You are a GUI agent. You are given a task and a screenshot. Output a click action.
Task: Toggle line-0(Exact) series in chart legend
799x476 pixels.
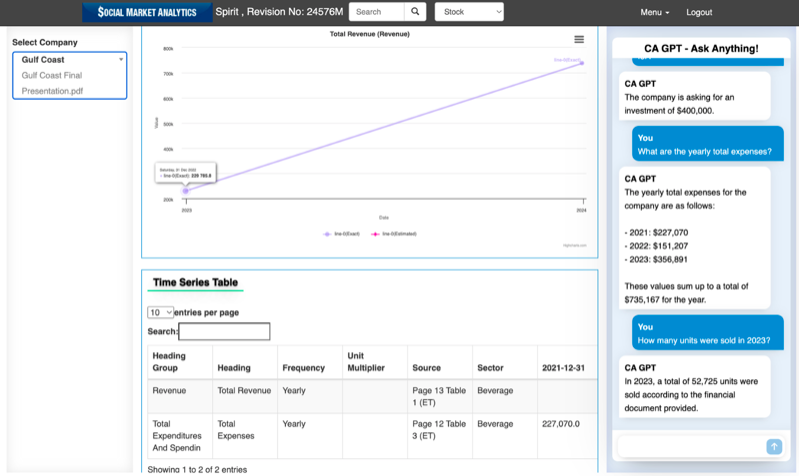tap(341, 234)
